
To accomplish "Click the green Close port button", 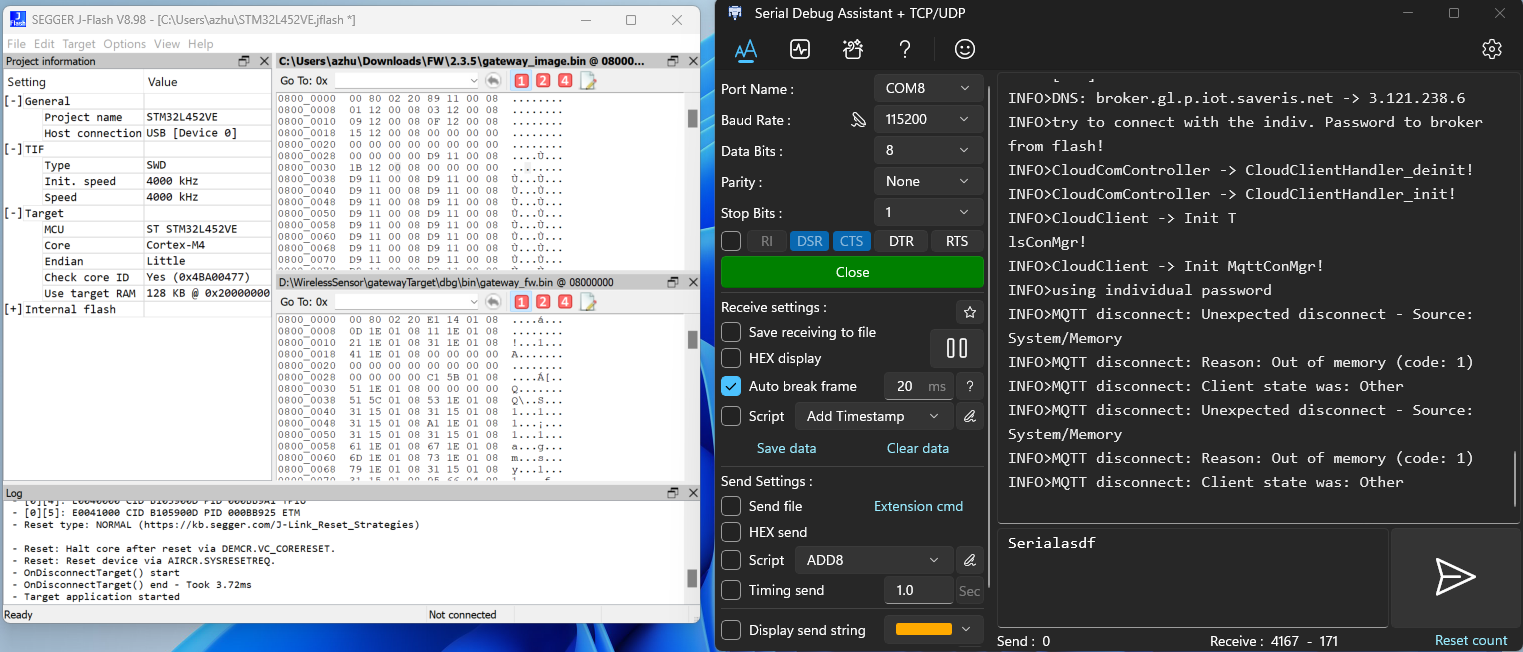I will click(x=852, y=272).
